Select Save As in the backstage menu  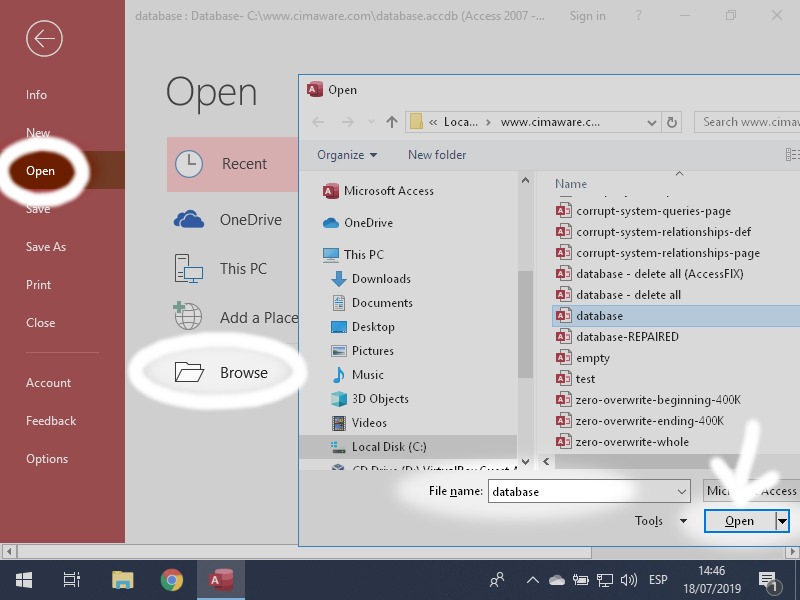[46, 247]
